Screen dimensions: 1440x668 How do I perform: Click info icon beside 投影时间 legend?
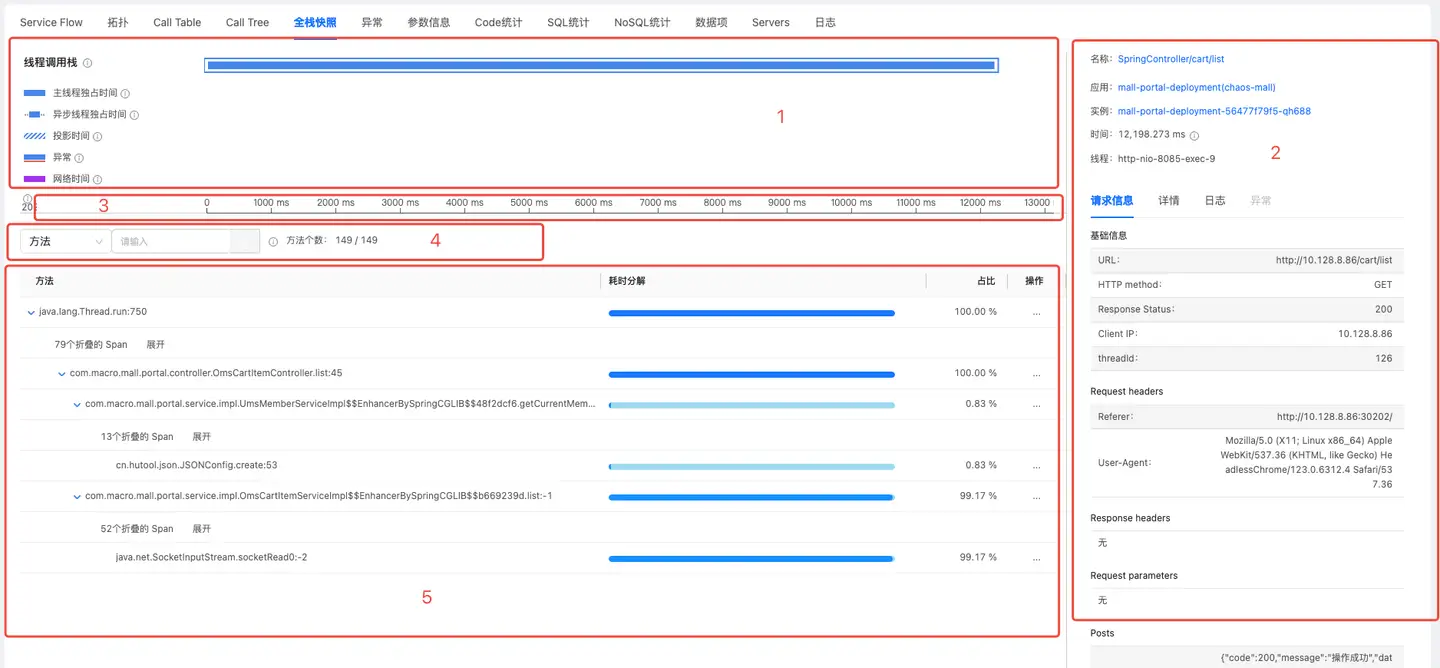[x=97, y=136]
